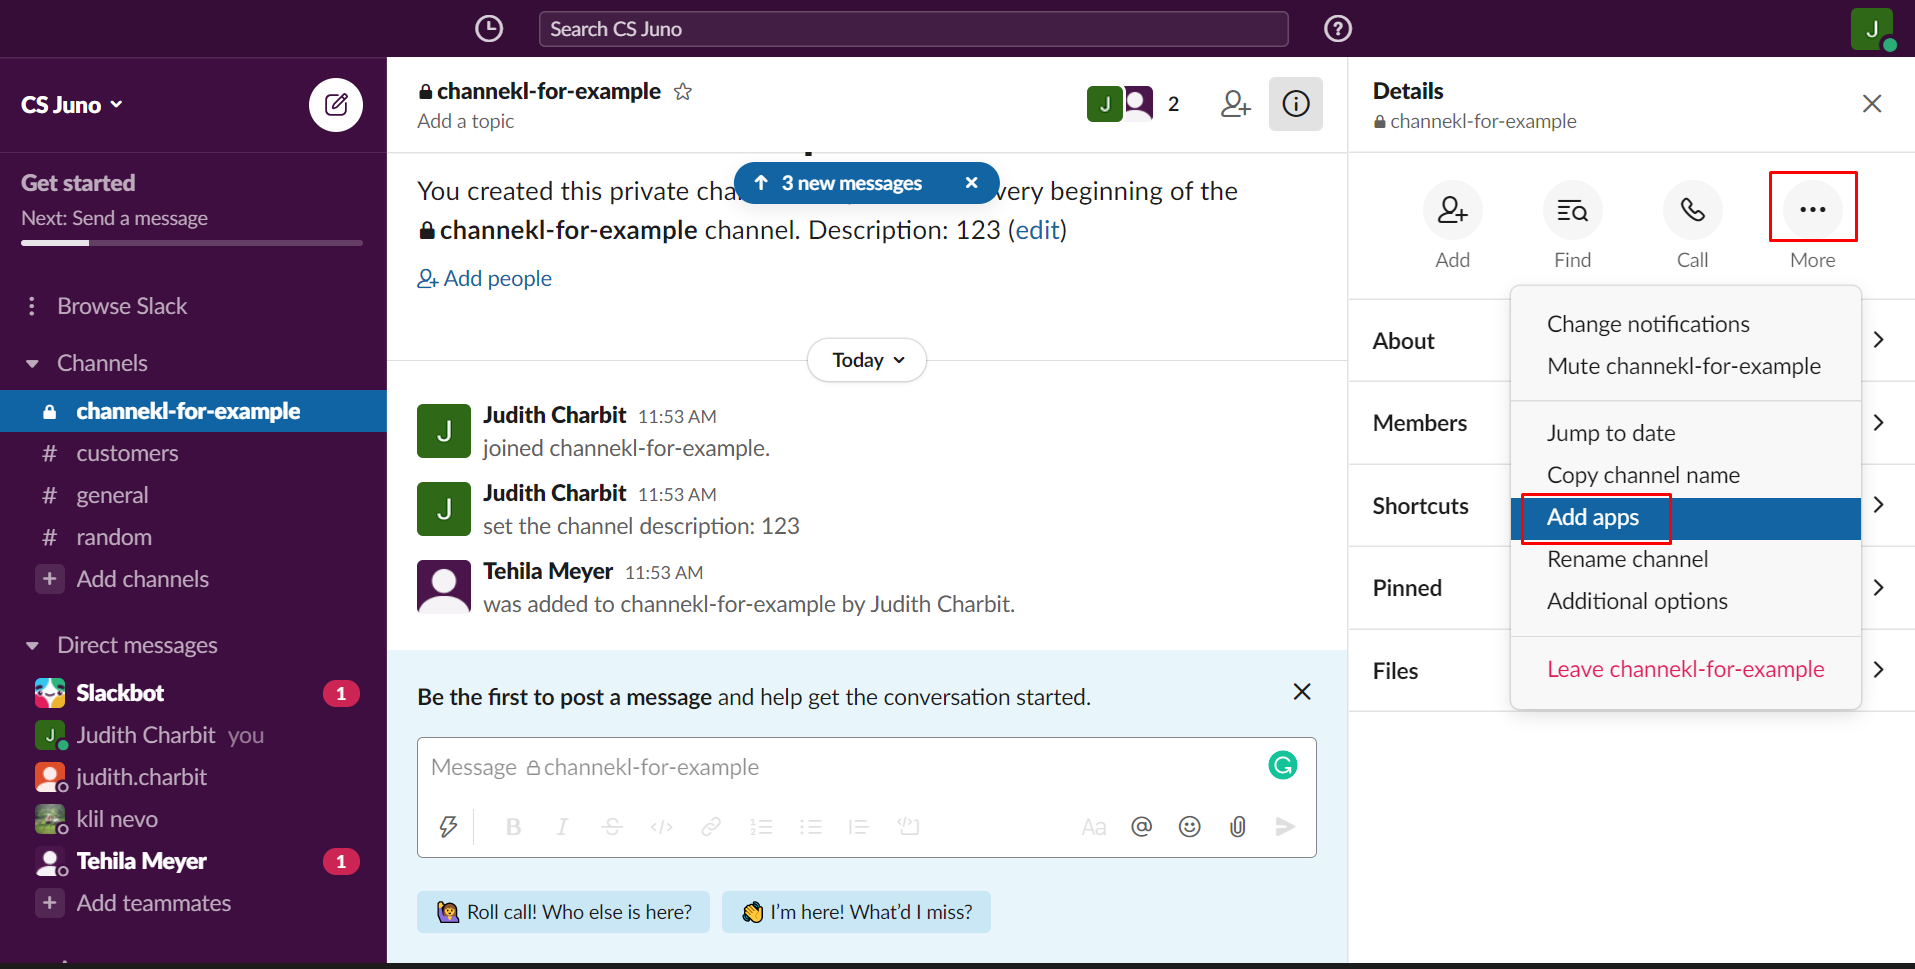The width and height of the screenshot is (1915, 969).
Task: Toggle strikethrough formatting
Action: click(612, 827)
